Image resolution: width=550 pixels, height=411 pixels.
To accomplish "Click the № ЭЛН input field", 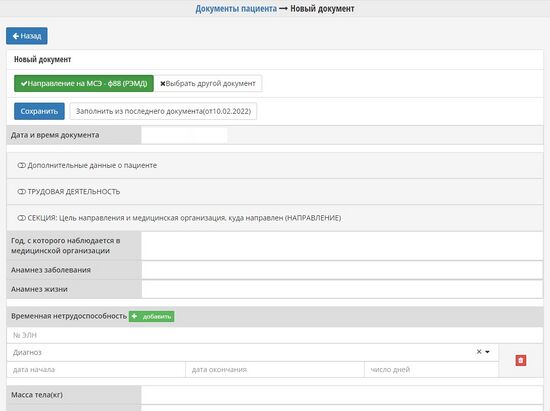I will [275, 335].
